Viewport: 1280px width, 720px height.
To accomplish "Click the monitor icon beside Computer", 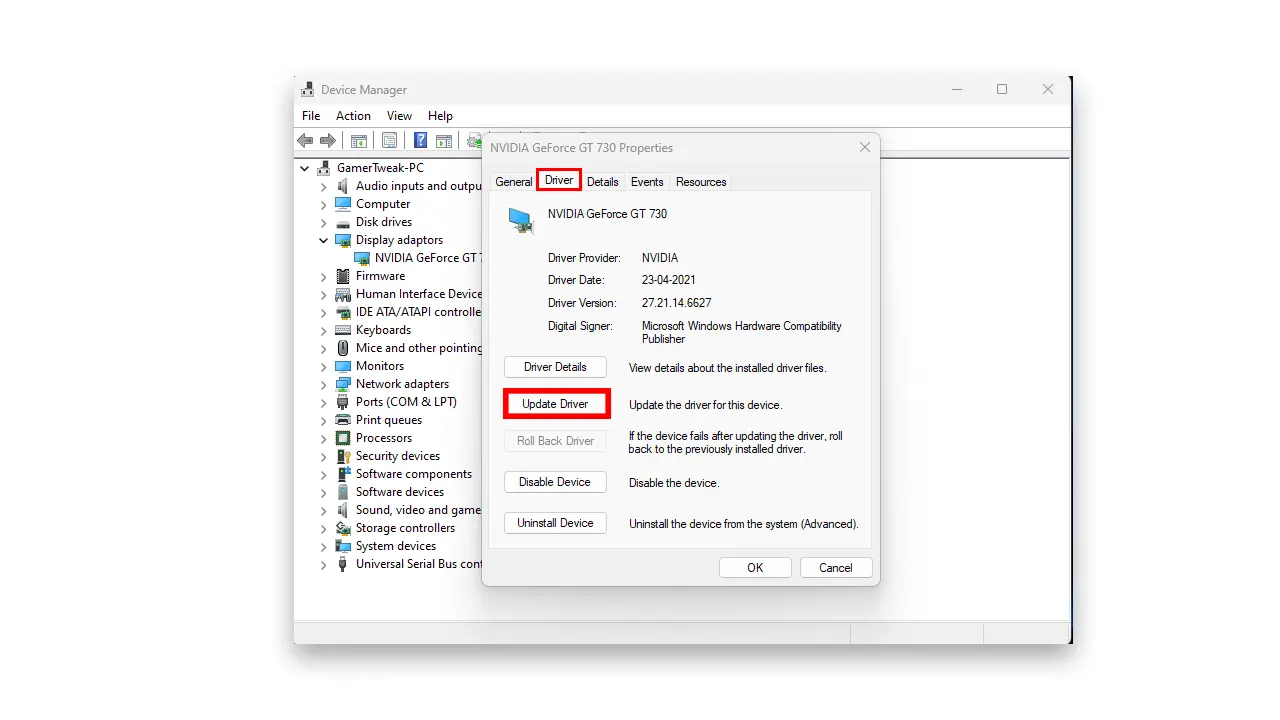I will 343,204.
